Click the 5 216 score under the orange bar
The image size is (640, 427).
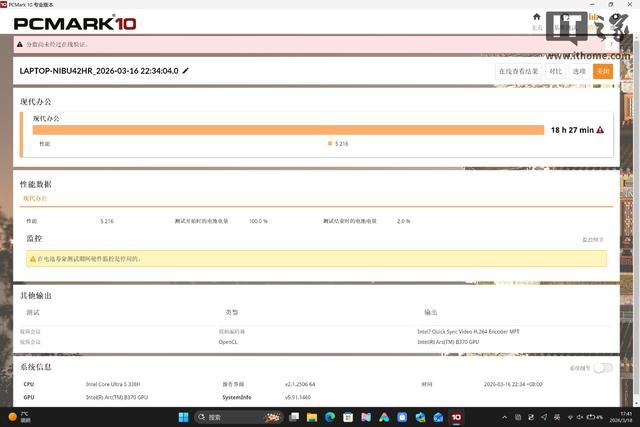[341, 144]
